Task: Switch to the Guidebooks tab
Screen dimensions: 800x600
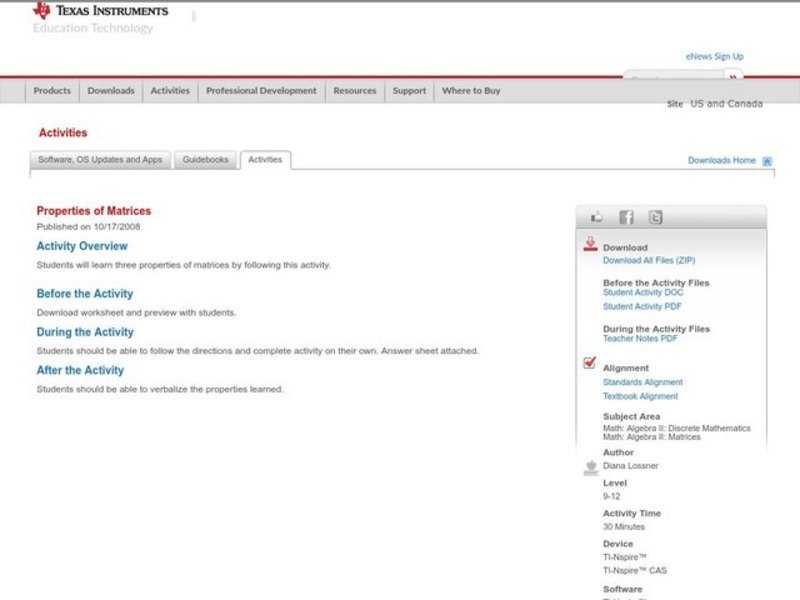Action: (205, 160)
